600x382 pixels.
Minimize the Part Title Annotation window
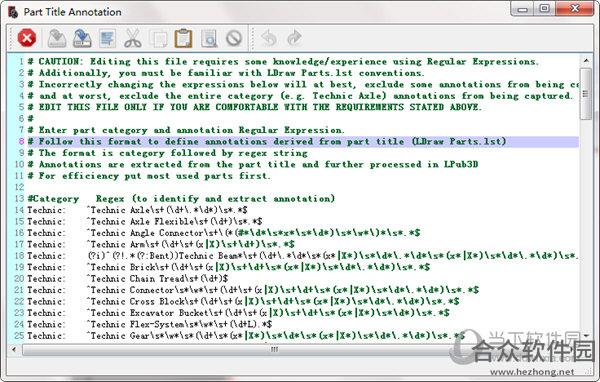[x=522, y=9]
